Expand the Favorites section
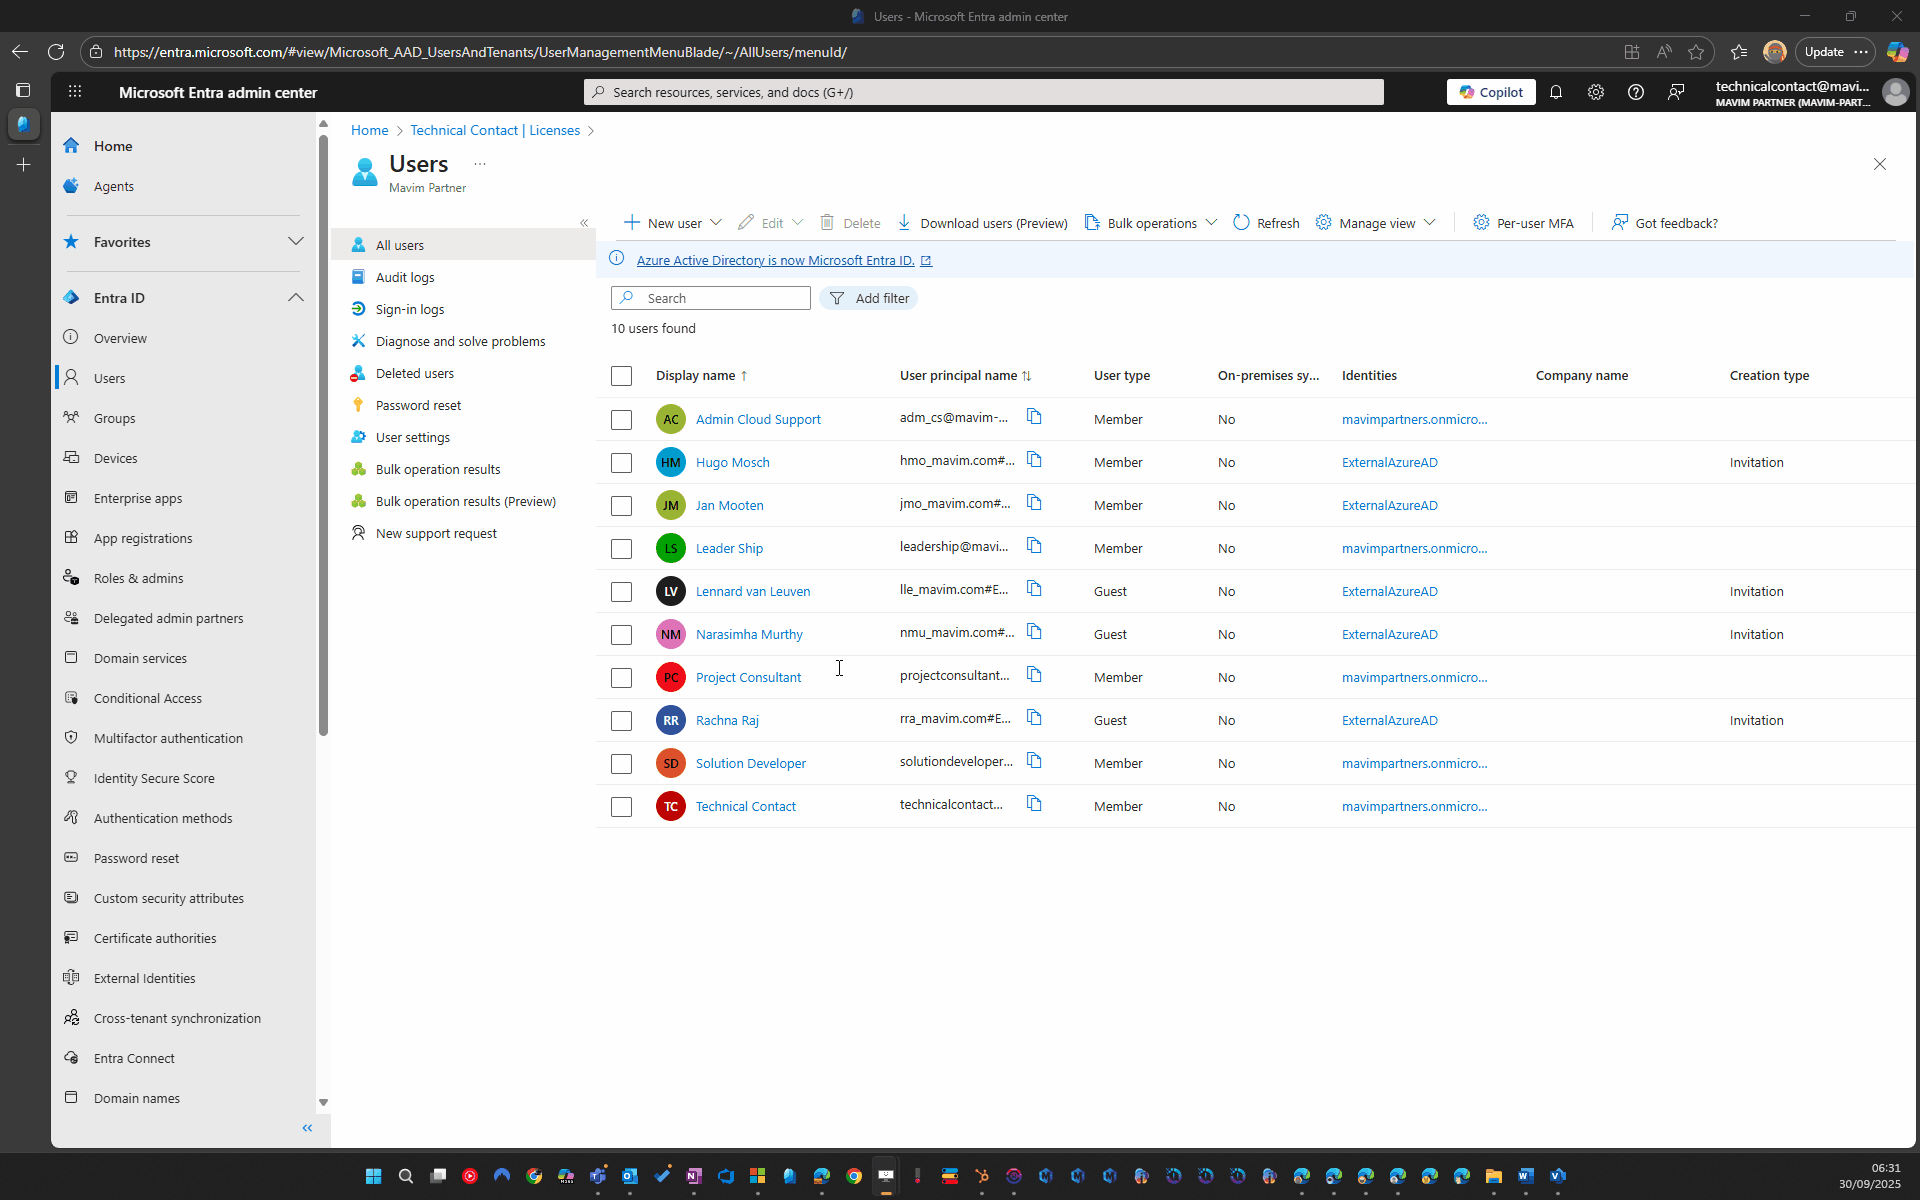 click(x=295, y=242)
